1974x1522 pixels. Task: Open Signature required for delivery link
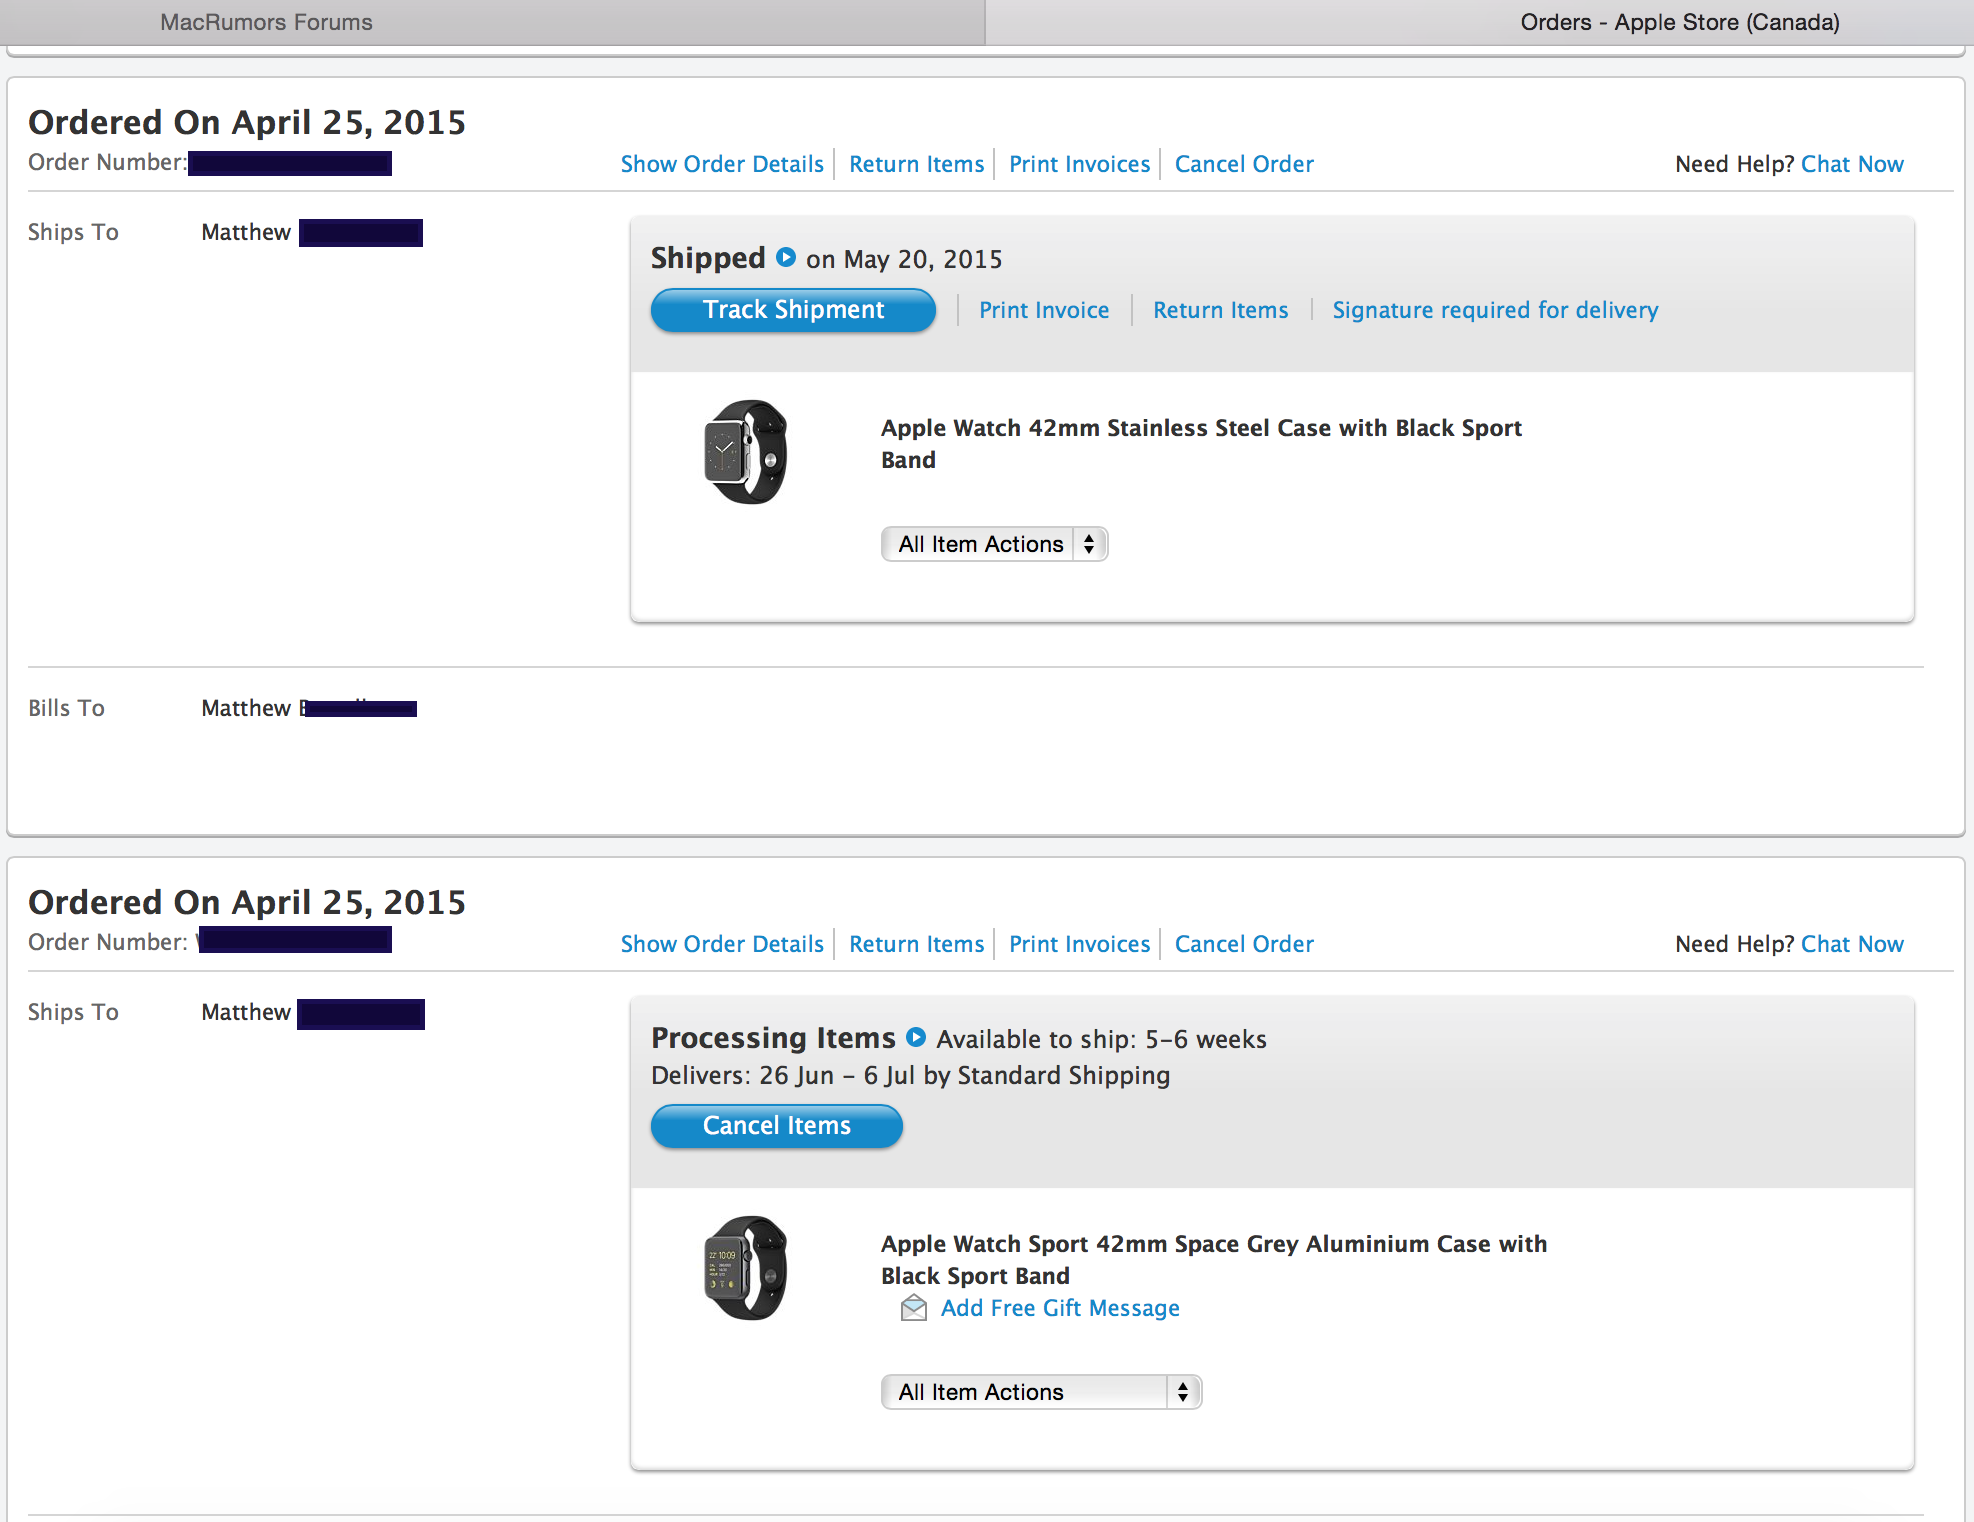pos(1495,310)
